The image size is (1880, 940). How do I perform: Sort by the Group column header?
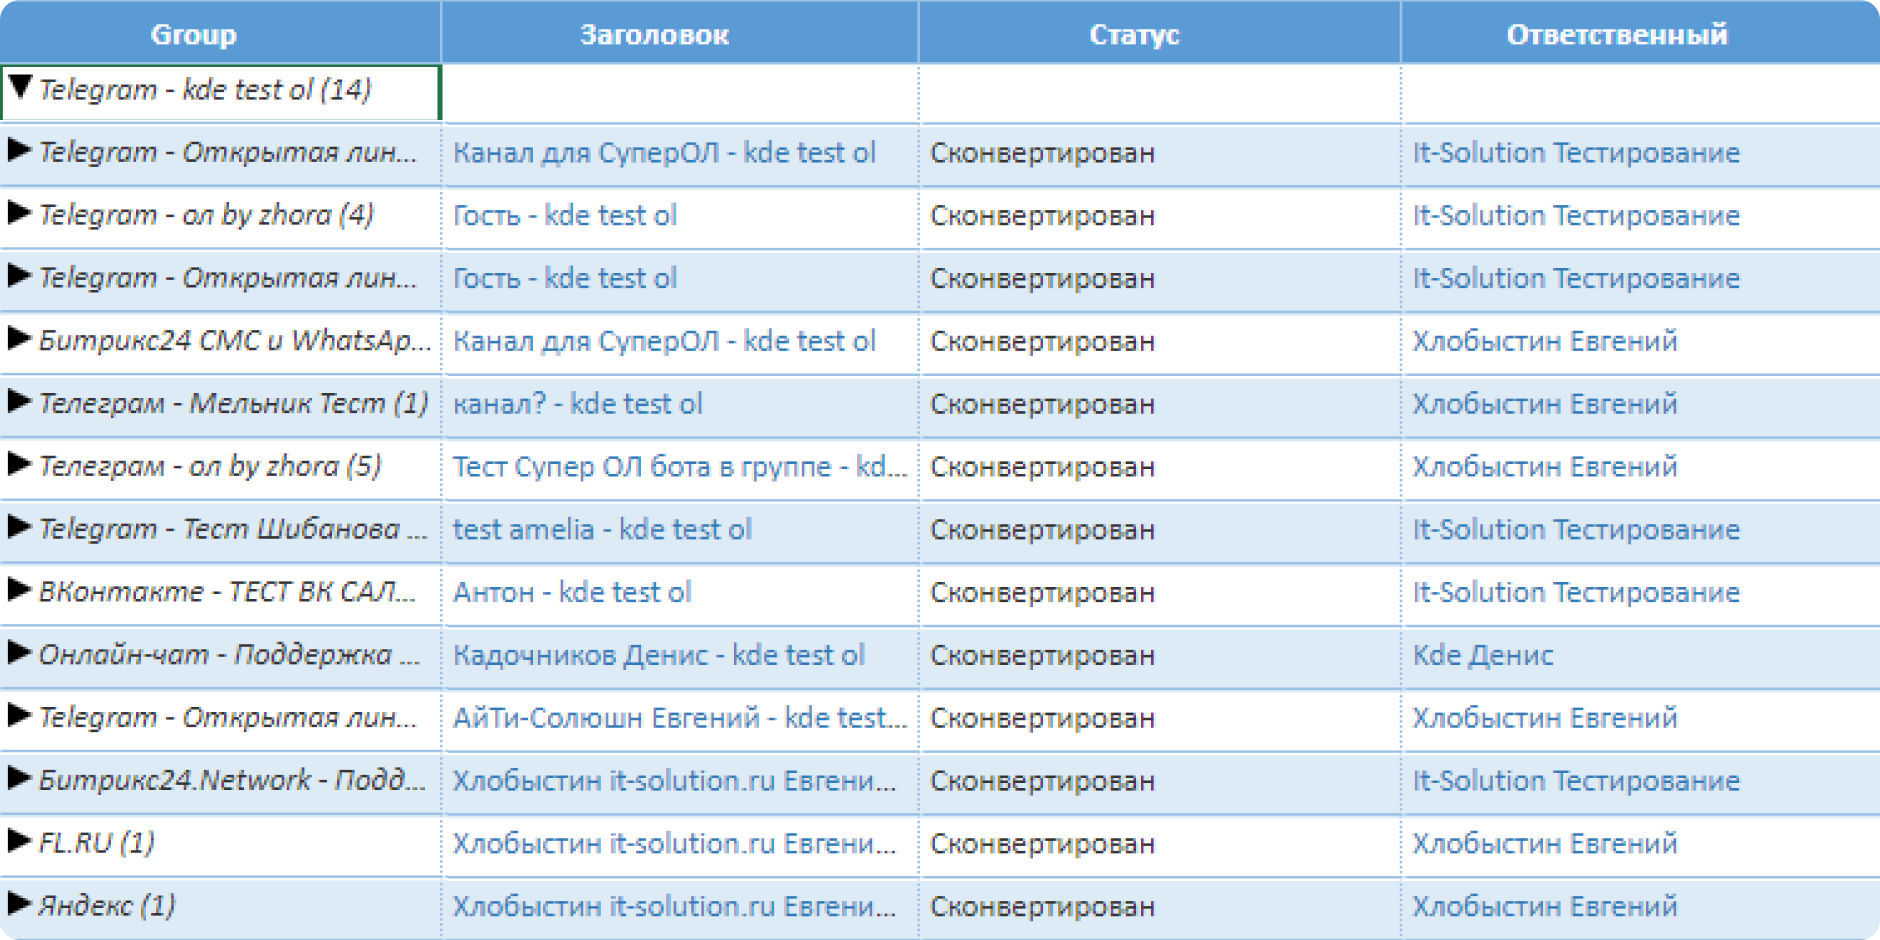tap(194, 34)
